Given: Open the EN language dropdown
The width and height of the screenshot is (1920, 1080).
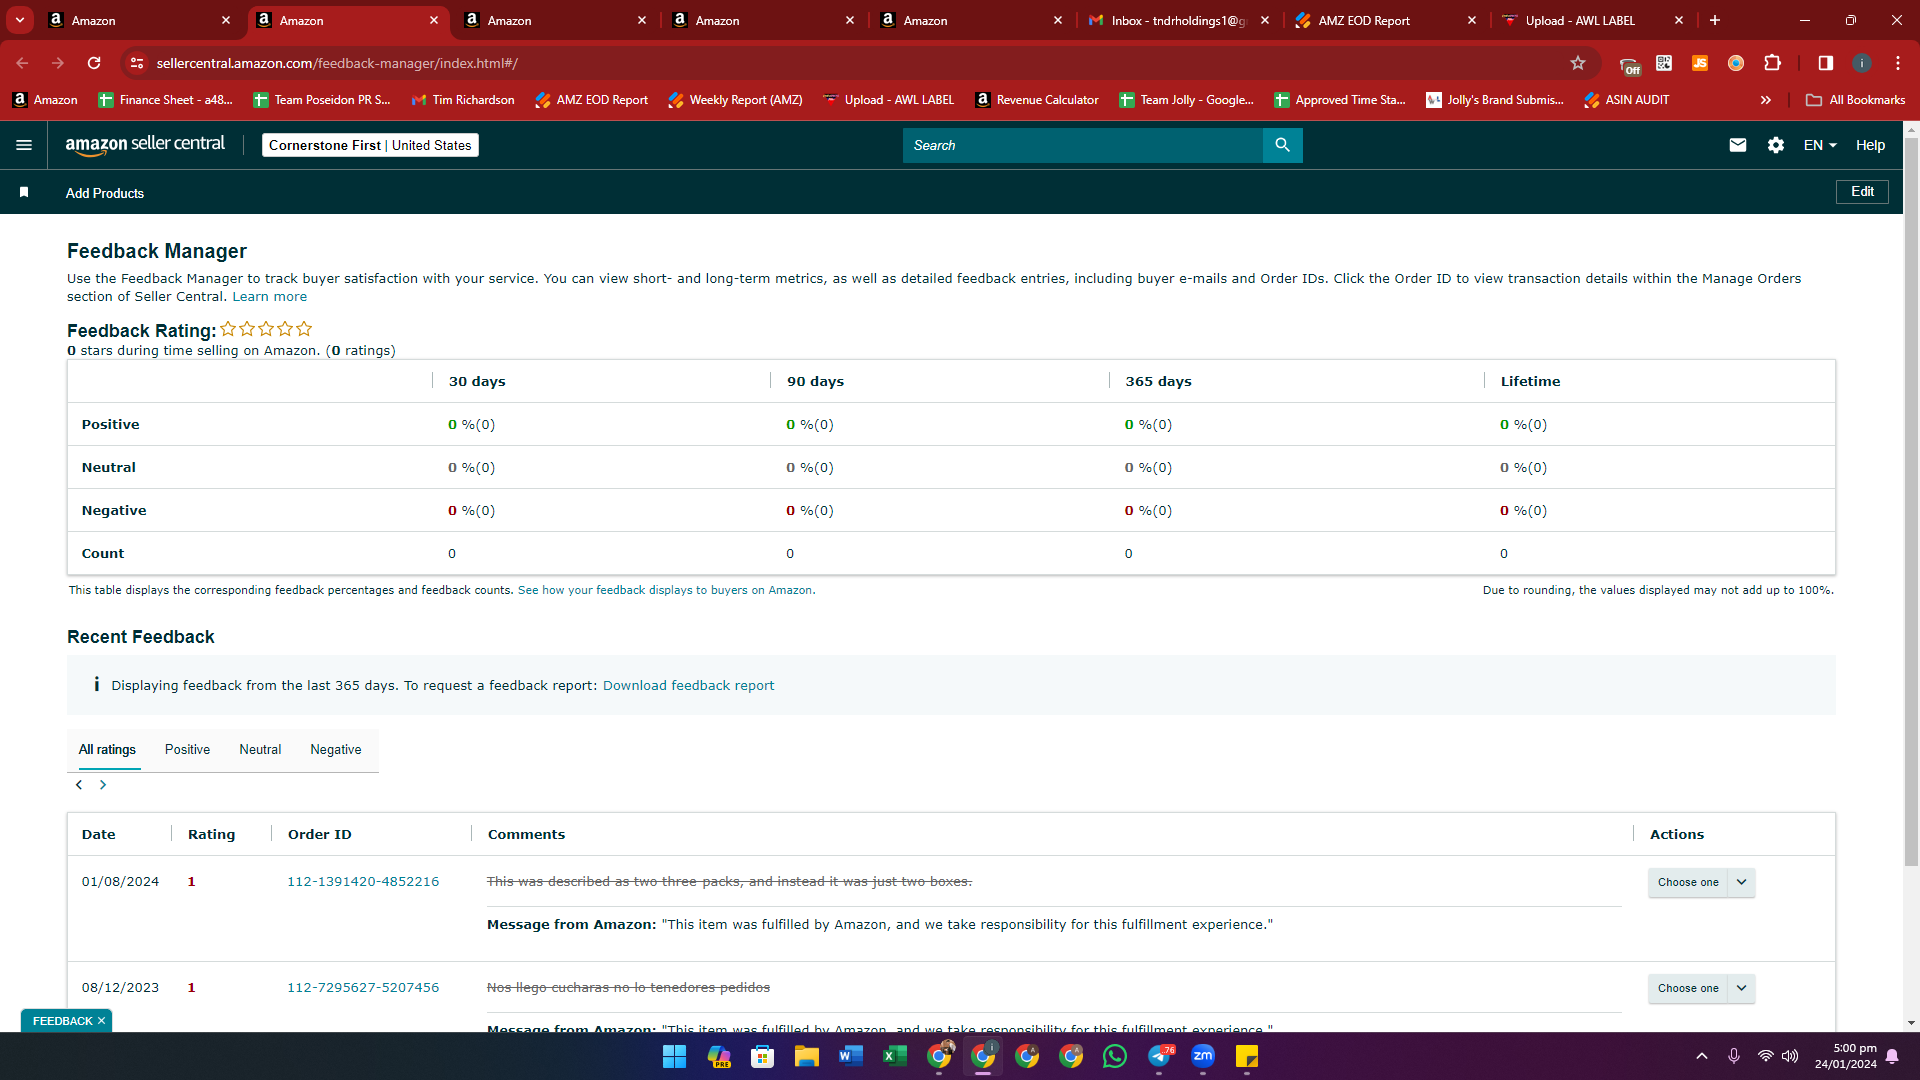Looking at the screenshot, I should (x=1820, y=145).
